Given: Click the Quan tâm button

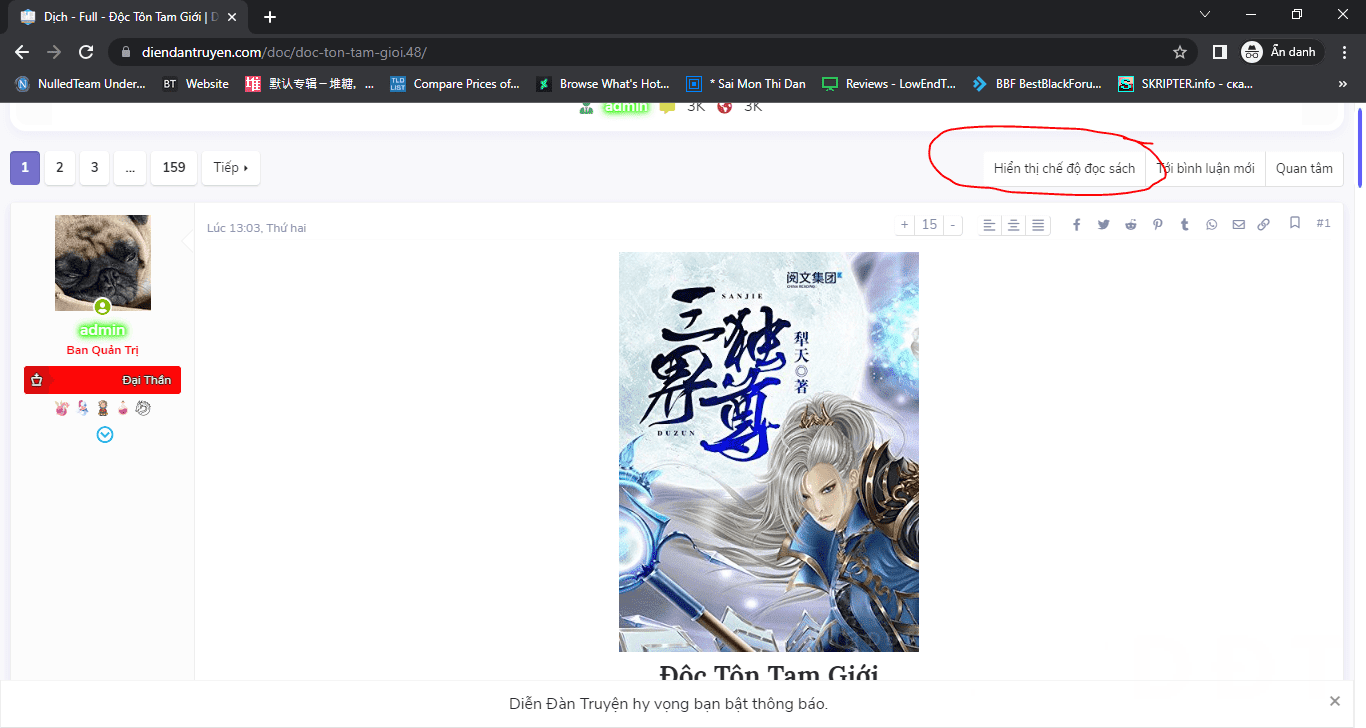Looking at the screenshot, I should [x=1304, y=168].
